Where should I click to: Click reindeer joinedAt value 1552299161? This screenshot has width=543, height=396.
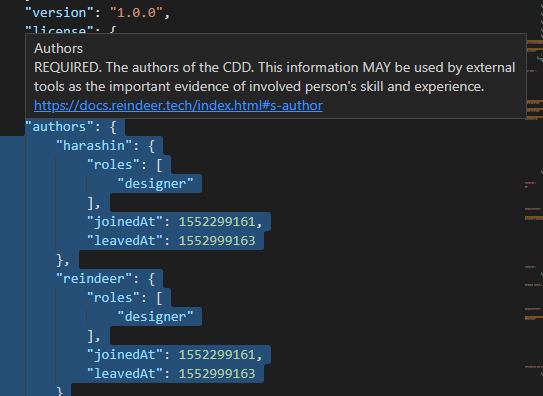(217, 355)
